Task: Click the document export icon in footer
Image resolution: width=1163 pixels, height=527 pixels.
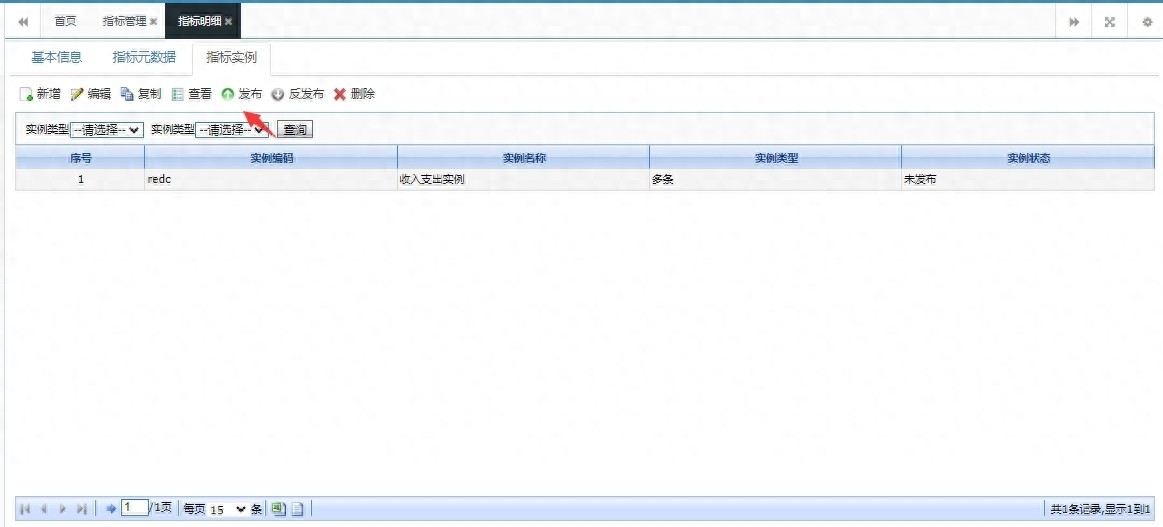Action: (297, 509)
